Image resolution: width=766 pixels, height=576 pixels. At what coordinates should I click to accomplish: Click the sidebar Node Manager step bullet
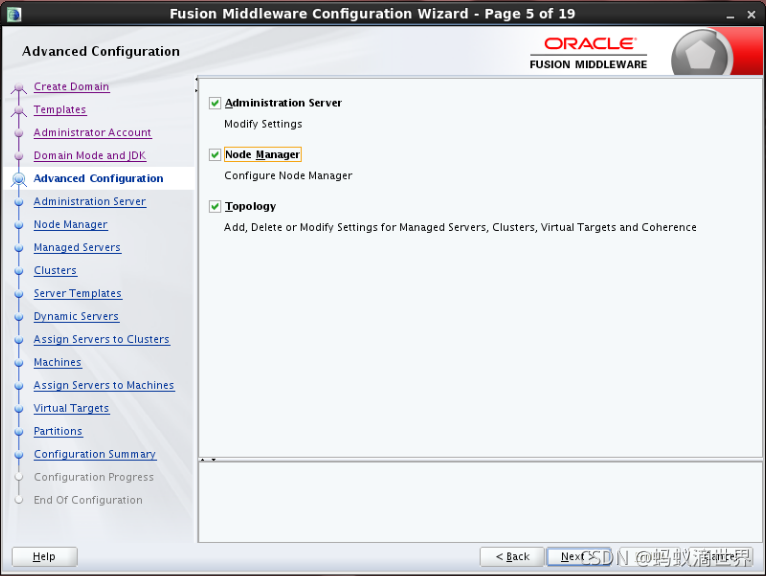(x=19, y=225)
